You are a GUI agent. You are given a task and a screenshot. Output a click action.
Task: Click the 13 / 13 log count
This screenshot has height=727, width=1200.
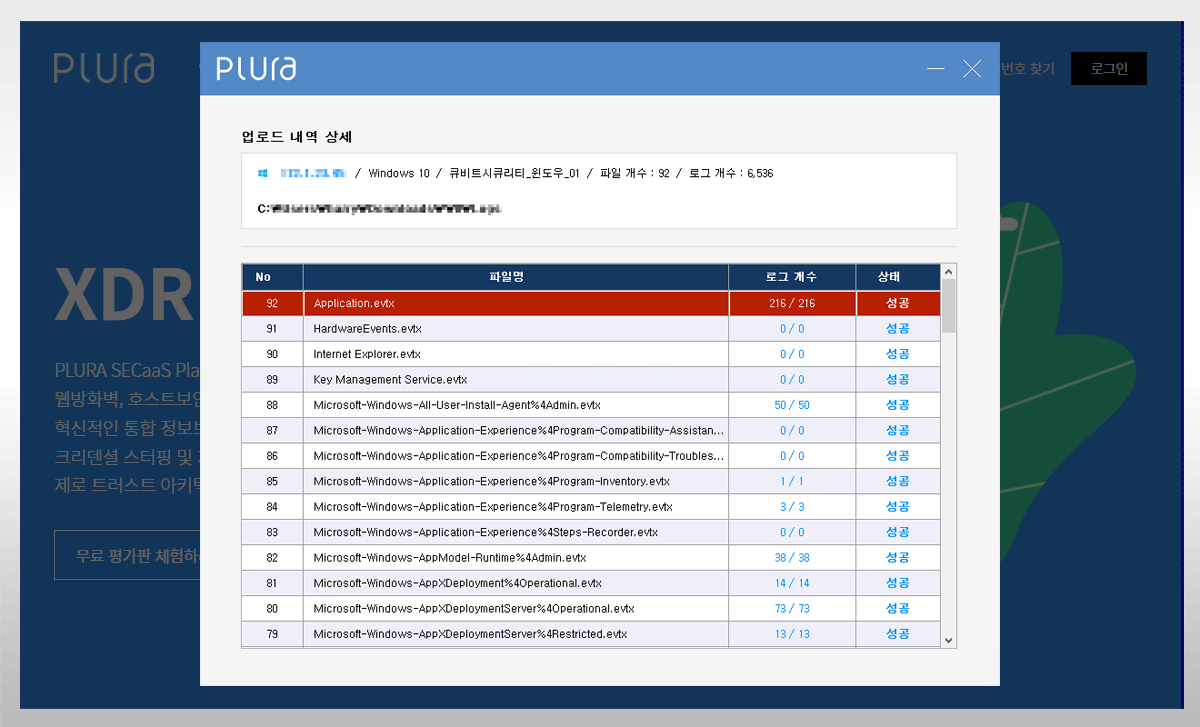click(792, 634)
